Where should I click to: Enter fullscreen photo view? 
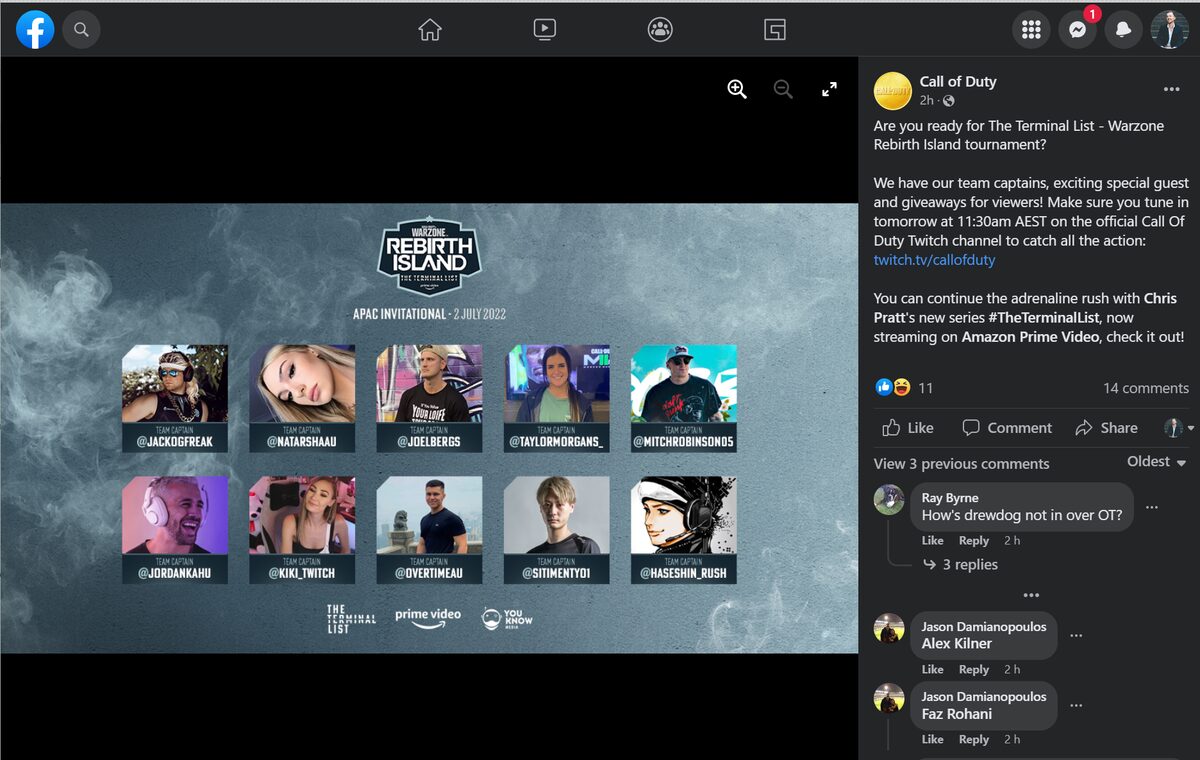point(829,89)
